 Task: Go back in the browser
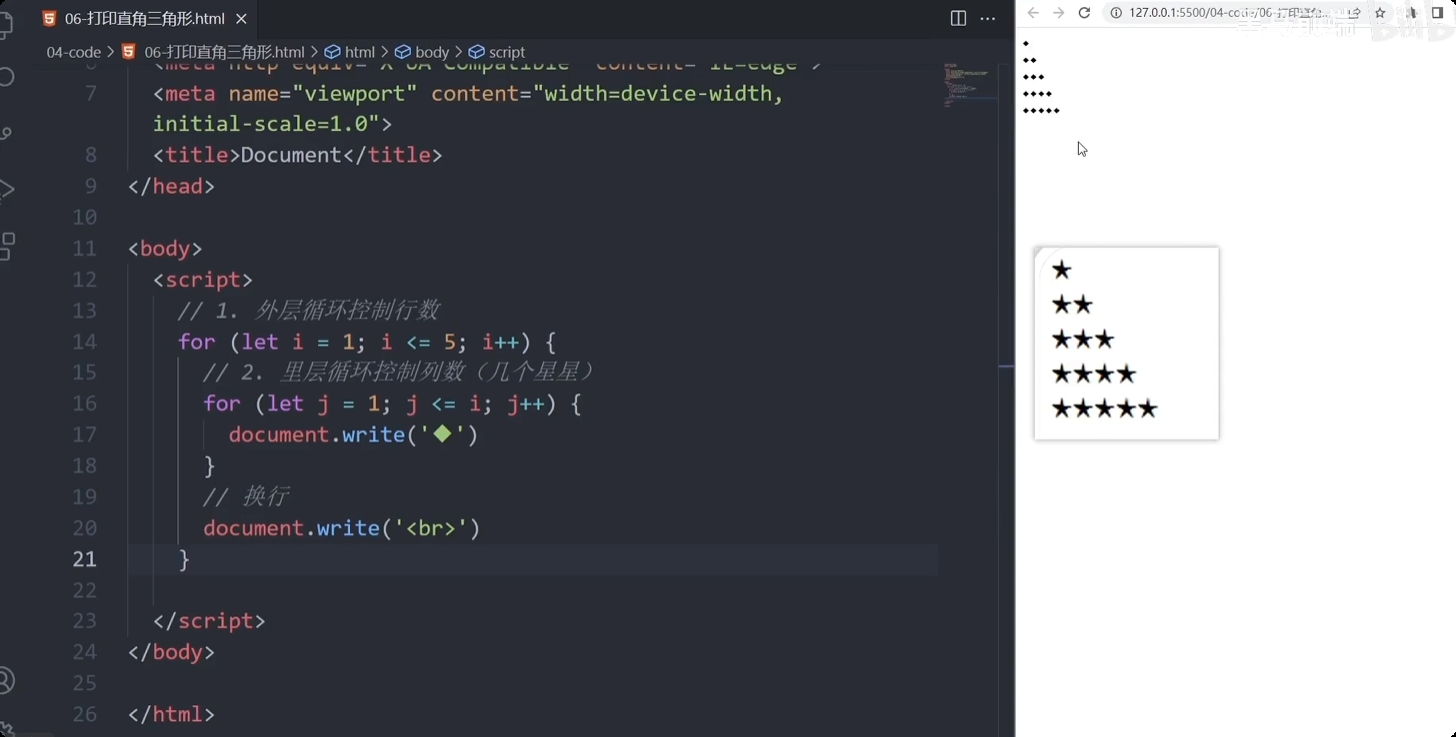point(1033,13)
